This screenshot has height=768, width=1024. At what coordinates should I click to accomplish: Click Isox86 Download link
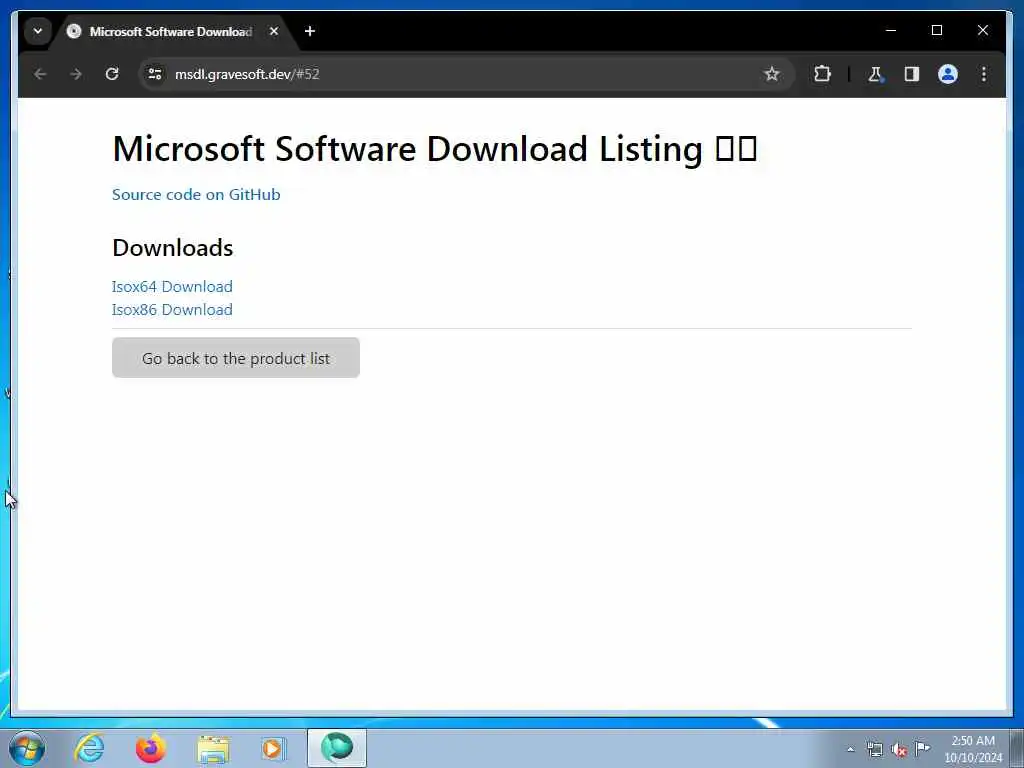click(172, 310)
